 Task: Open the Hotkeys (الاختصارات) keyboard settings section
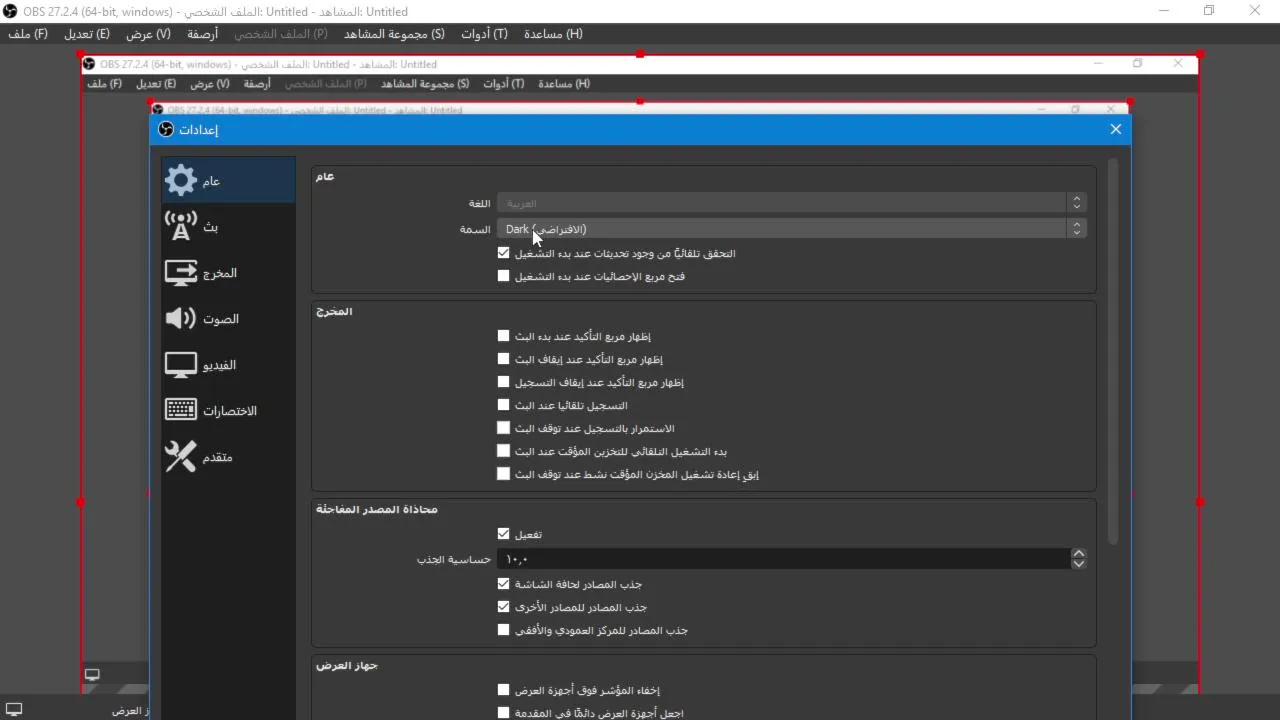pos(229,411)
